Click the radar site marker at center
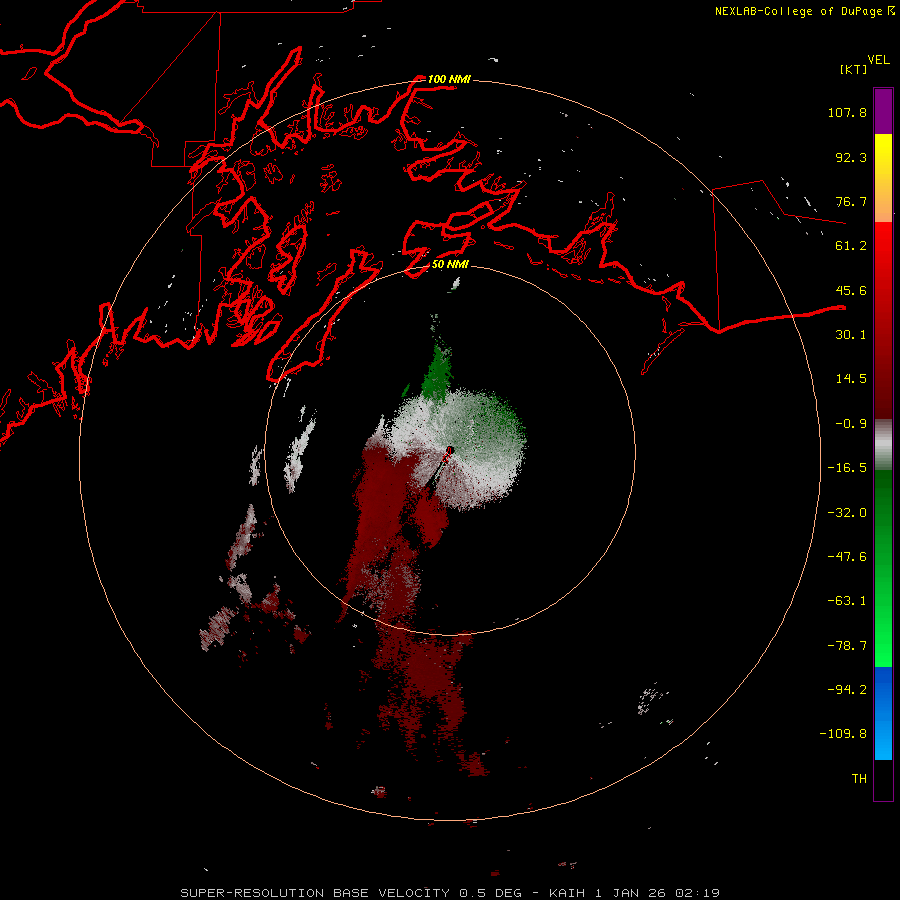Viewport: 900px width, 900px height. [449, 452]
